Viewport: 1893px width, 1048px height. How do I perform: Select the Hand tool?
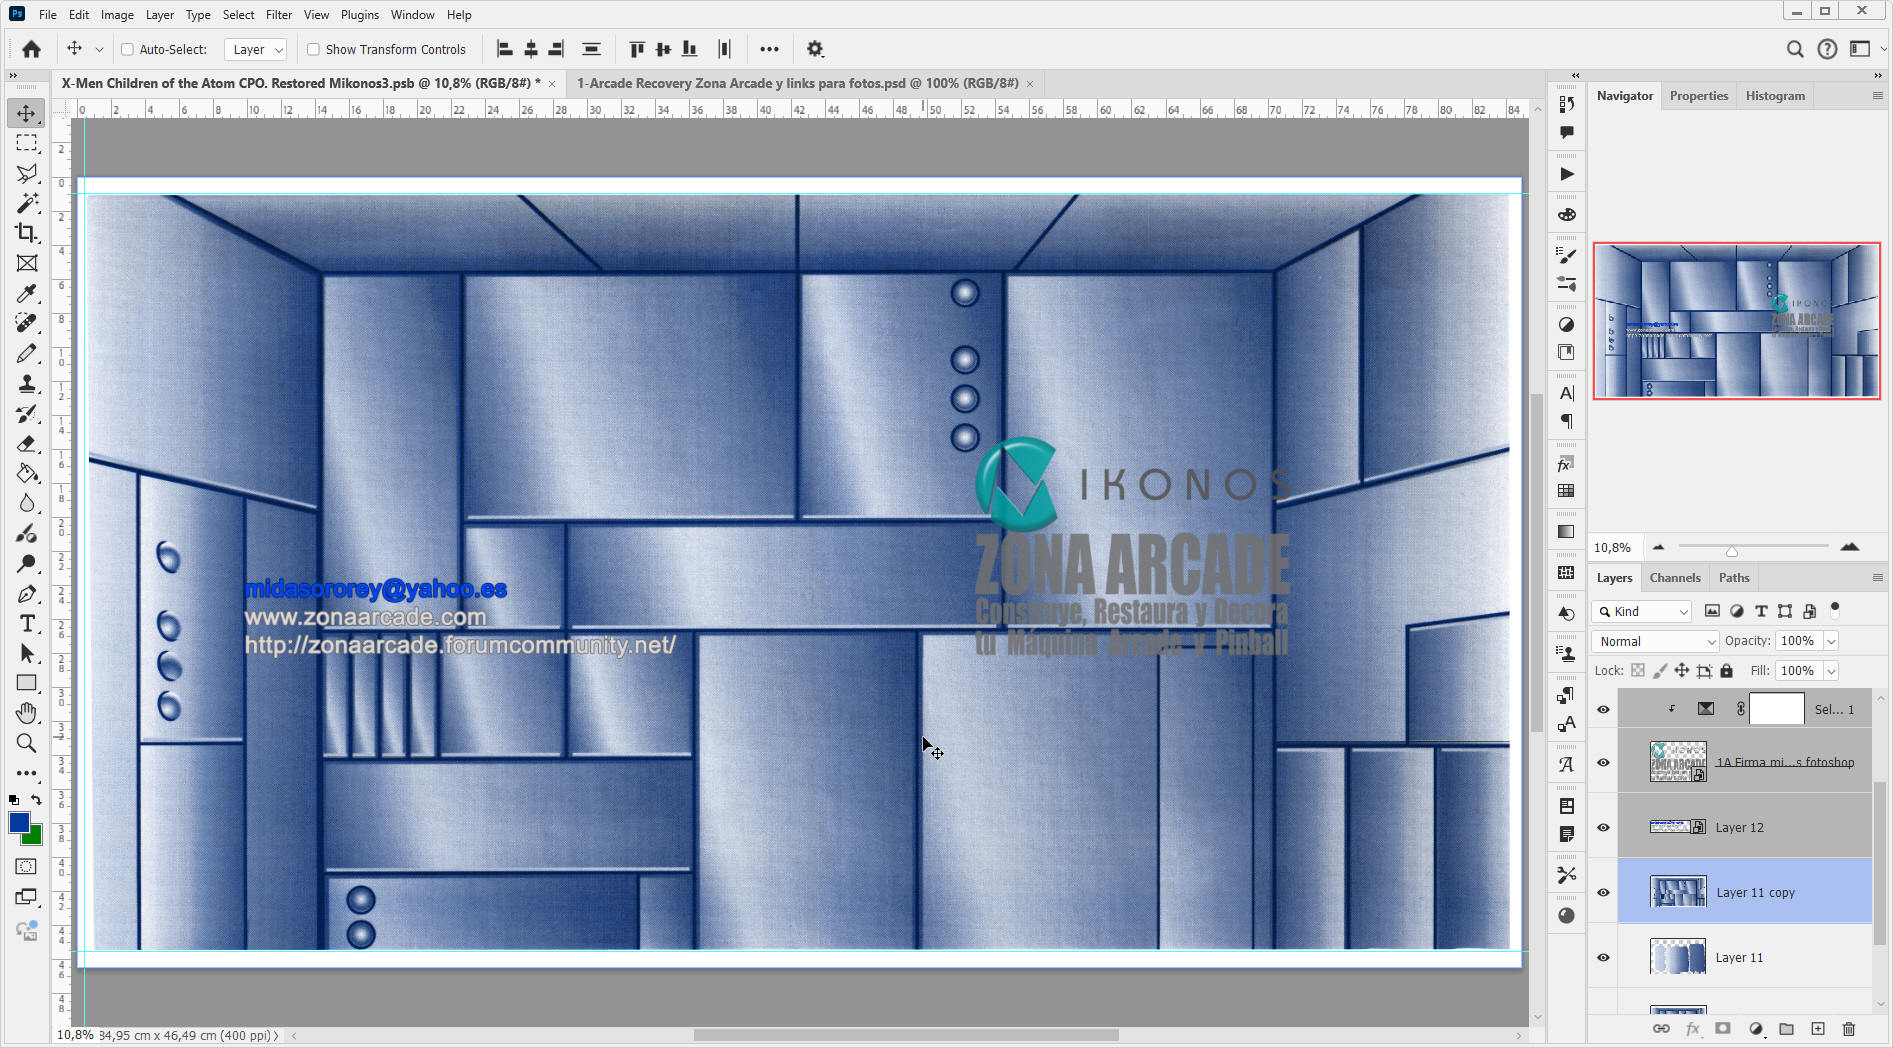(26, 713)
